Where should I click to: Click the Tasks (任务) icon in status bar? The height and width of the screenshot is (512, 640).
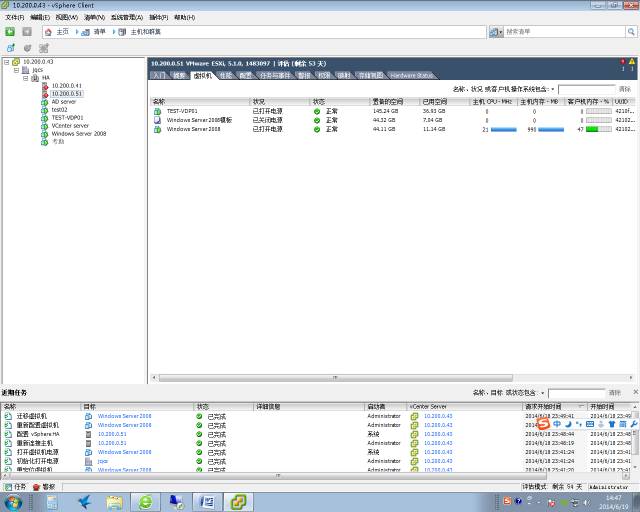click(x=8, y=487)
